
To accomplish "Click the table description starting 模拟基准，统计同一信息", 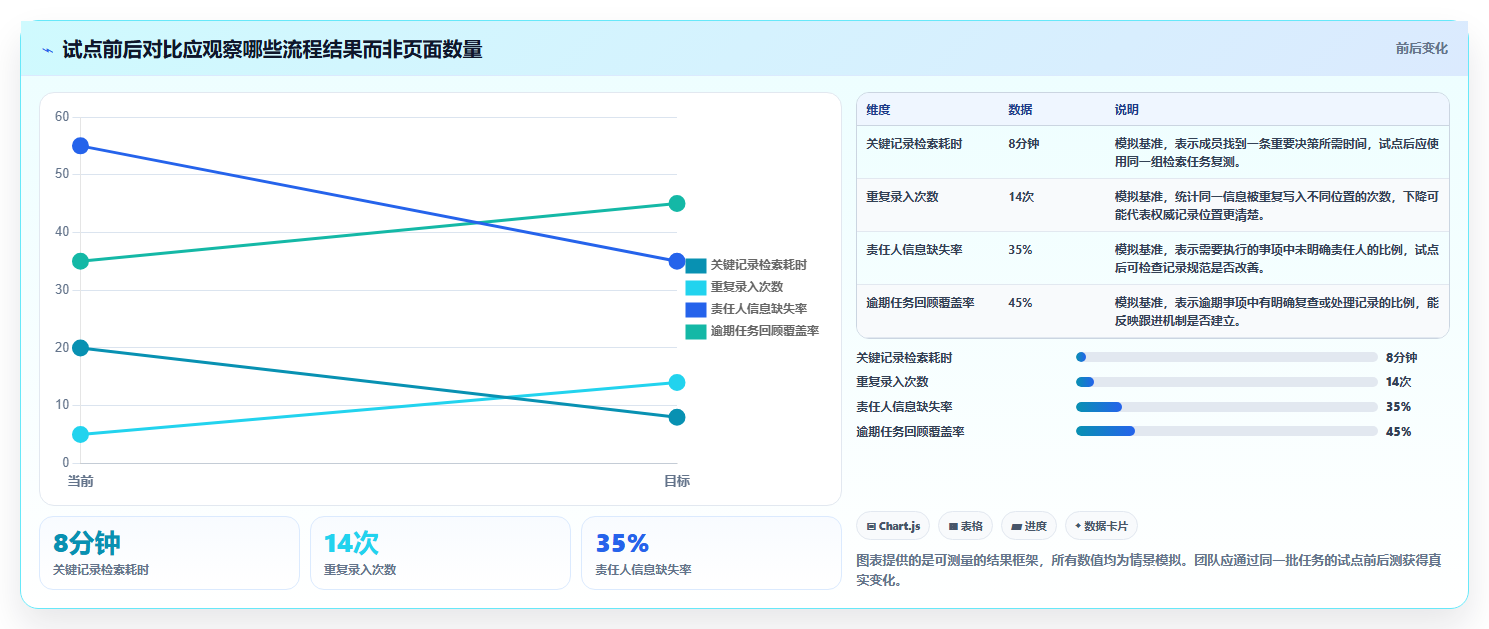I will (x=1277, y=206).
